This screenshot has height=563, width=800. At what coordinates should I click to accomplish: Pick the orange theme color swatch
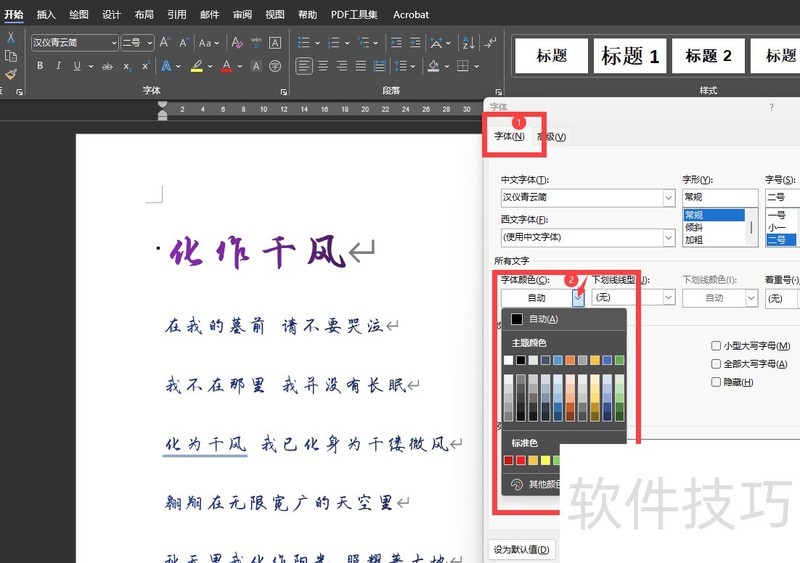coord(570,360)
